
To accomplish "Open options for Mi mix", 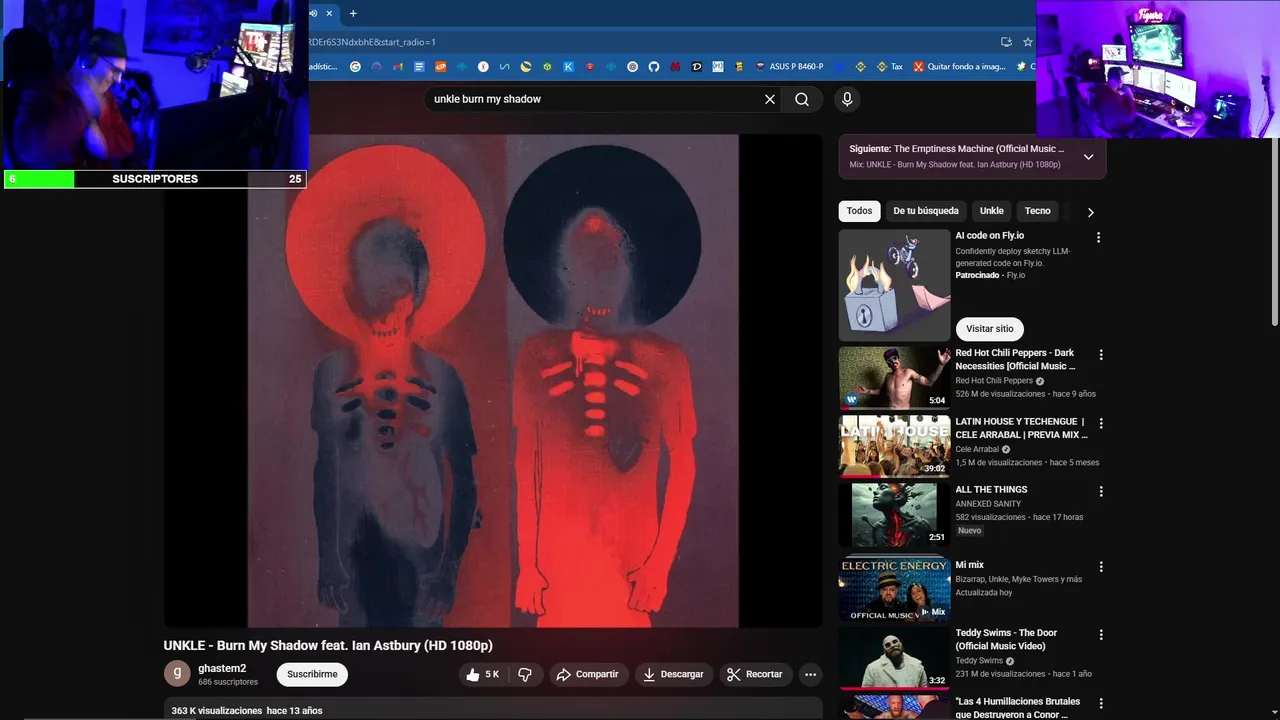I will 1101,567.
